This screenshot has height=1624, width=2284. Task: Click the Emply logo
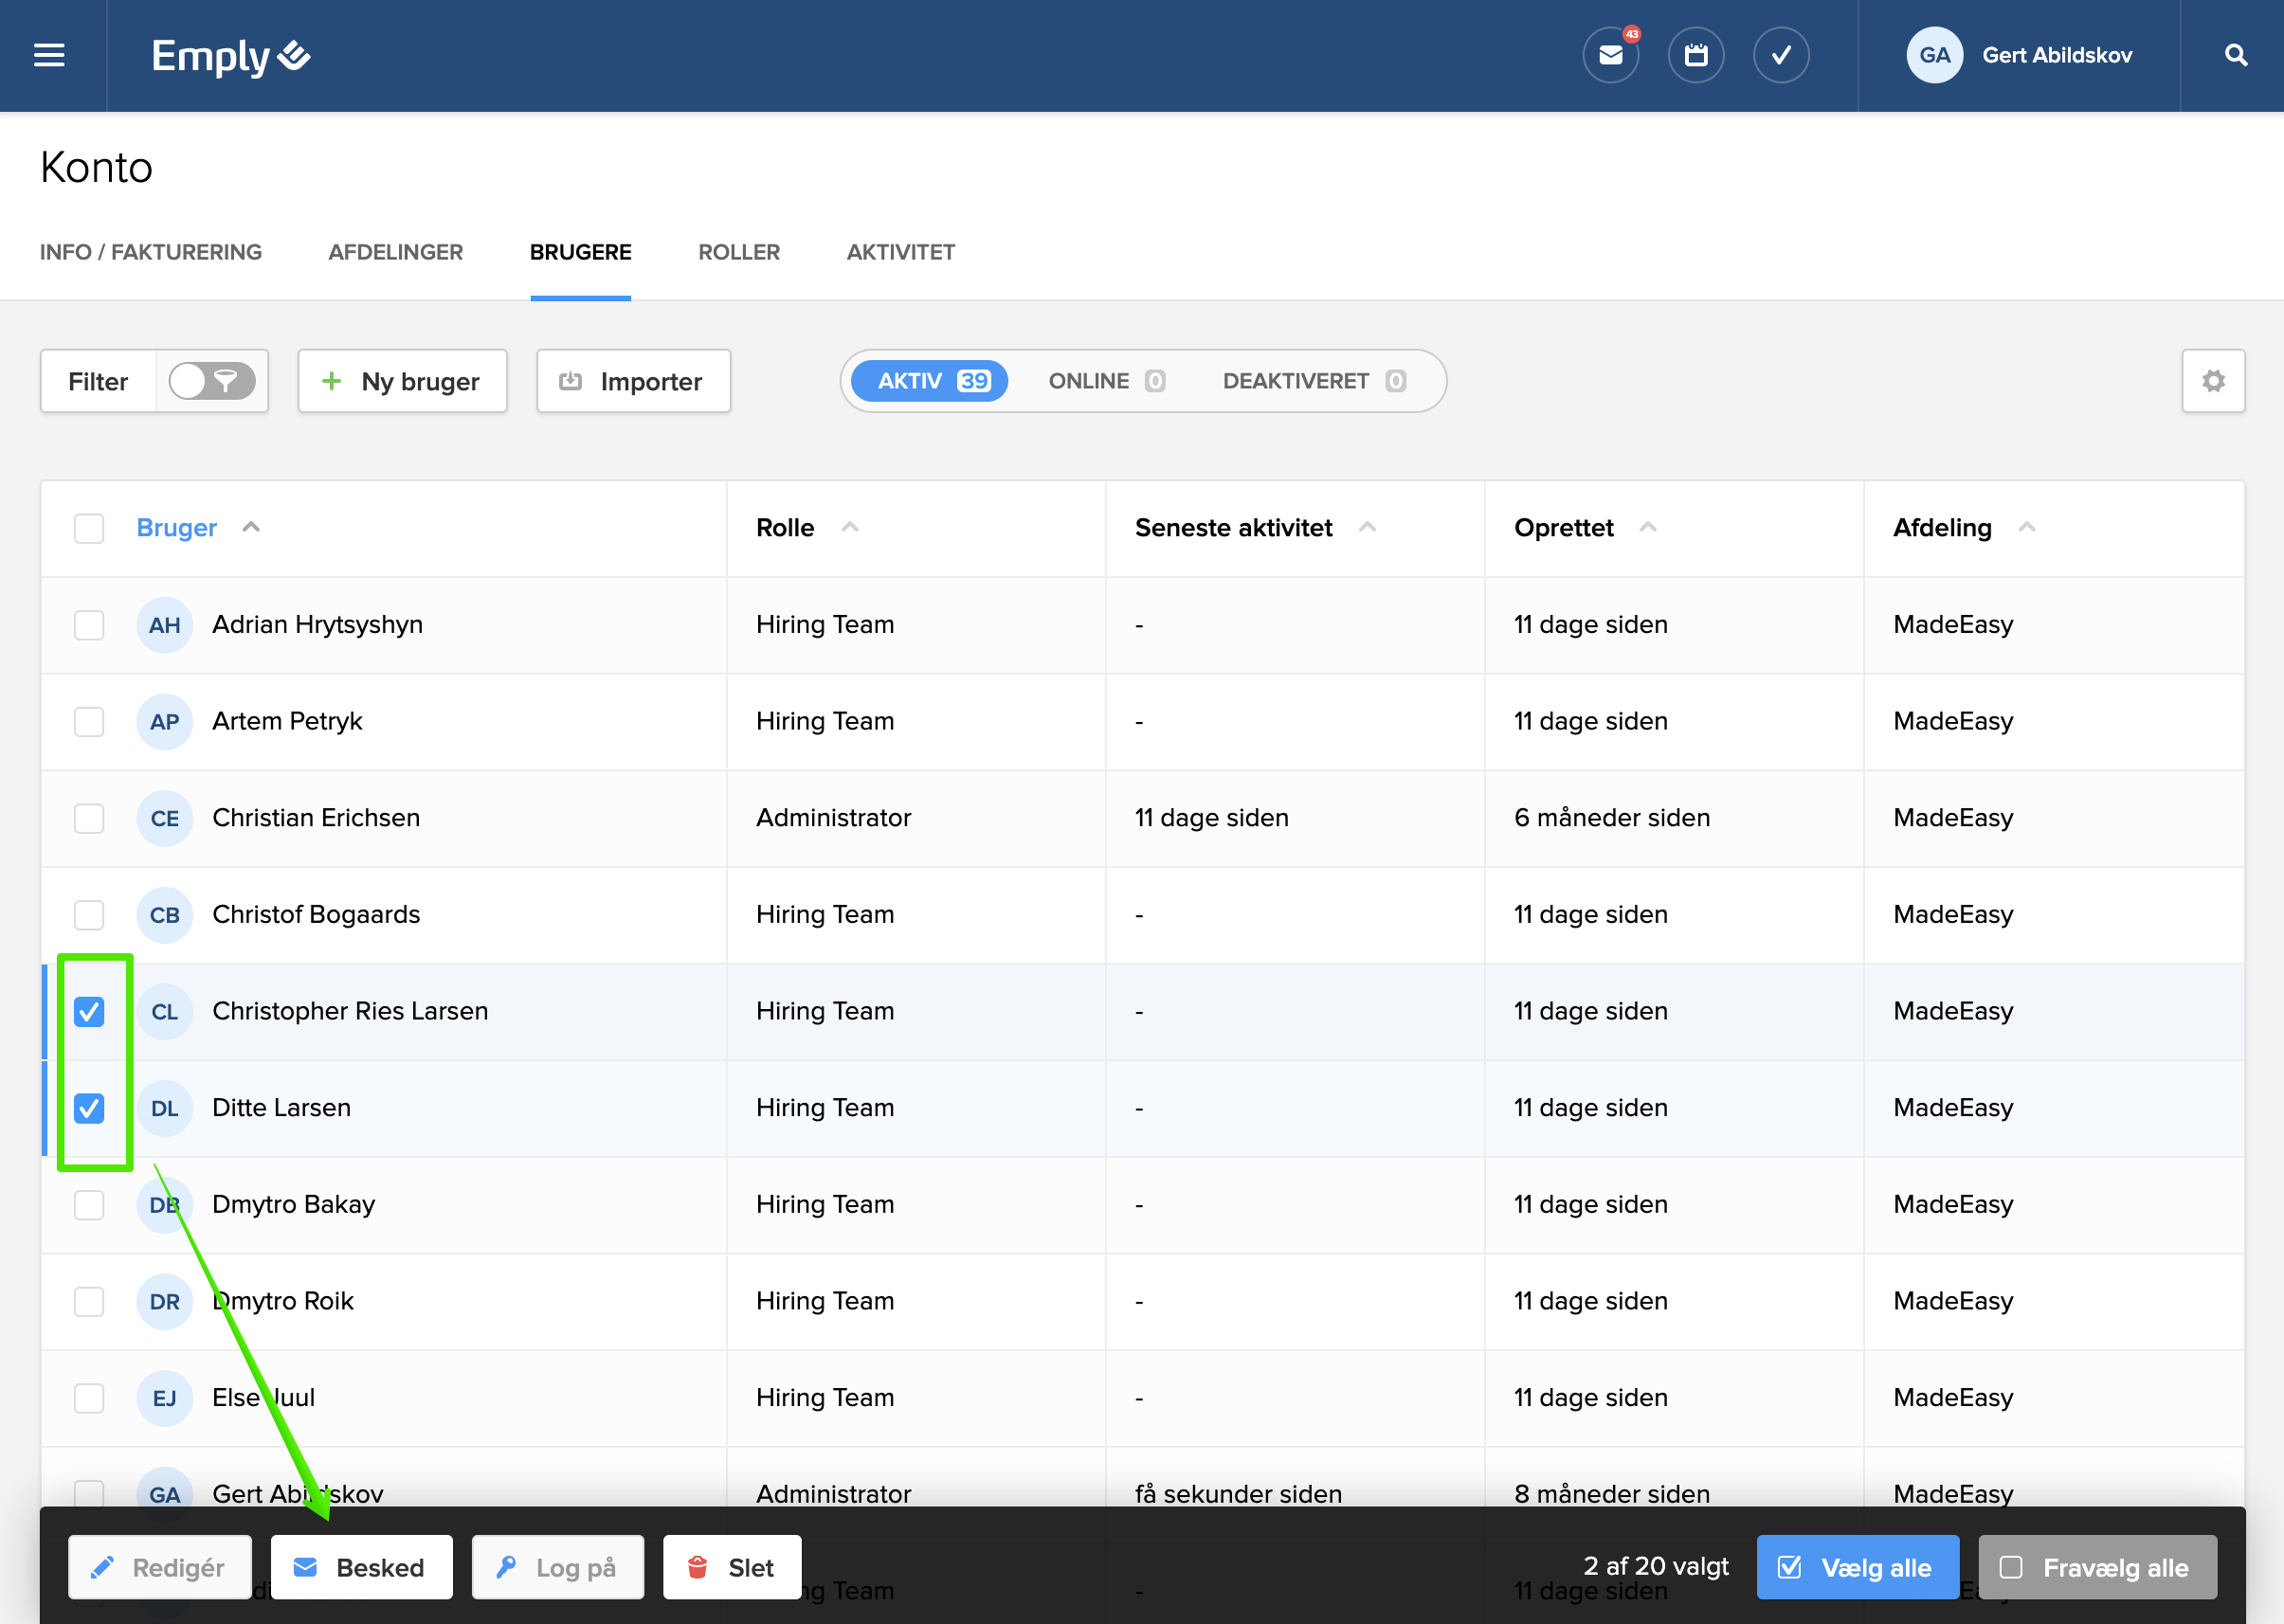click(x=230, y=55)
